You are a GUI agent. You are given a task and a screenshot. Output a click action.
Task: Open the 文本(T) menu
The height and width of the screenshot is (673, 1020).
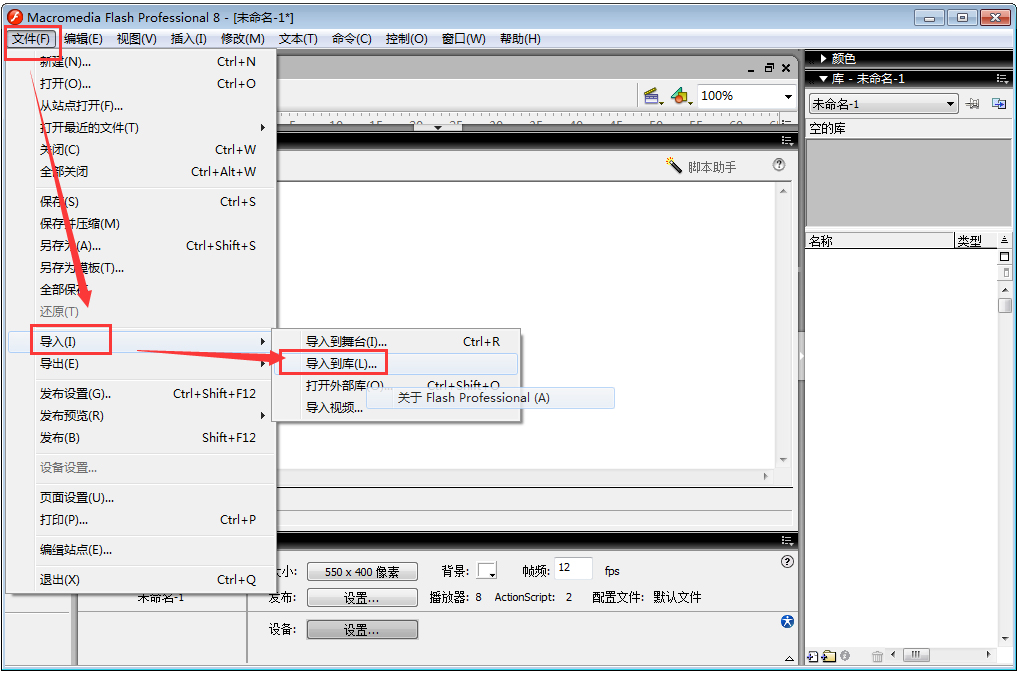[298, 38]
